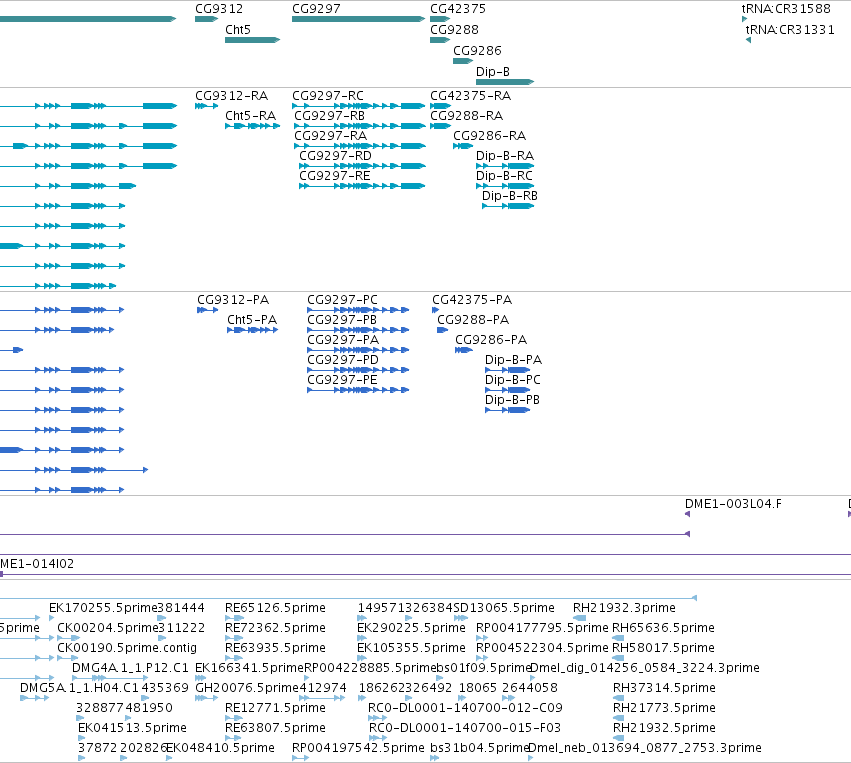Image resolution: width=851 pixels, height=763 pixels.
Task: Click EST RH21773.5prime
Action: tap(664, 708)
